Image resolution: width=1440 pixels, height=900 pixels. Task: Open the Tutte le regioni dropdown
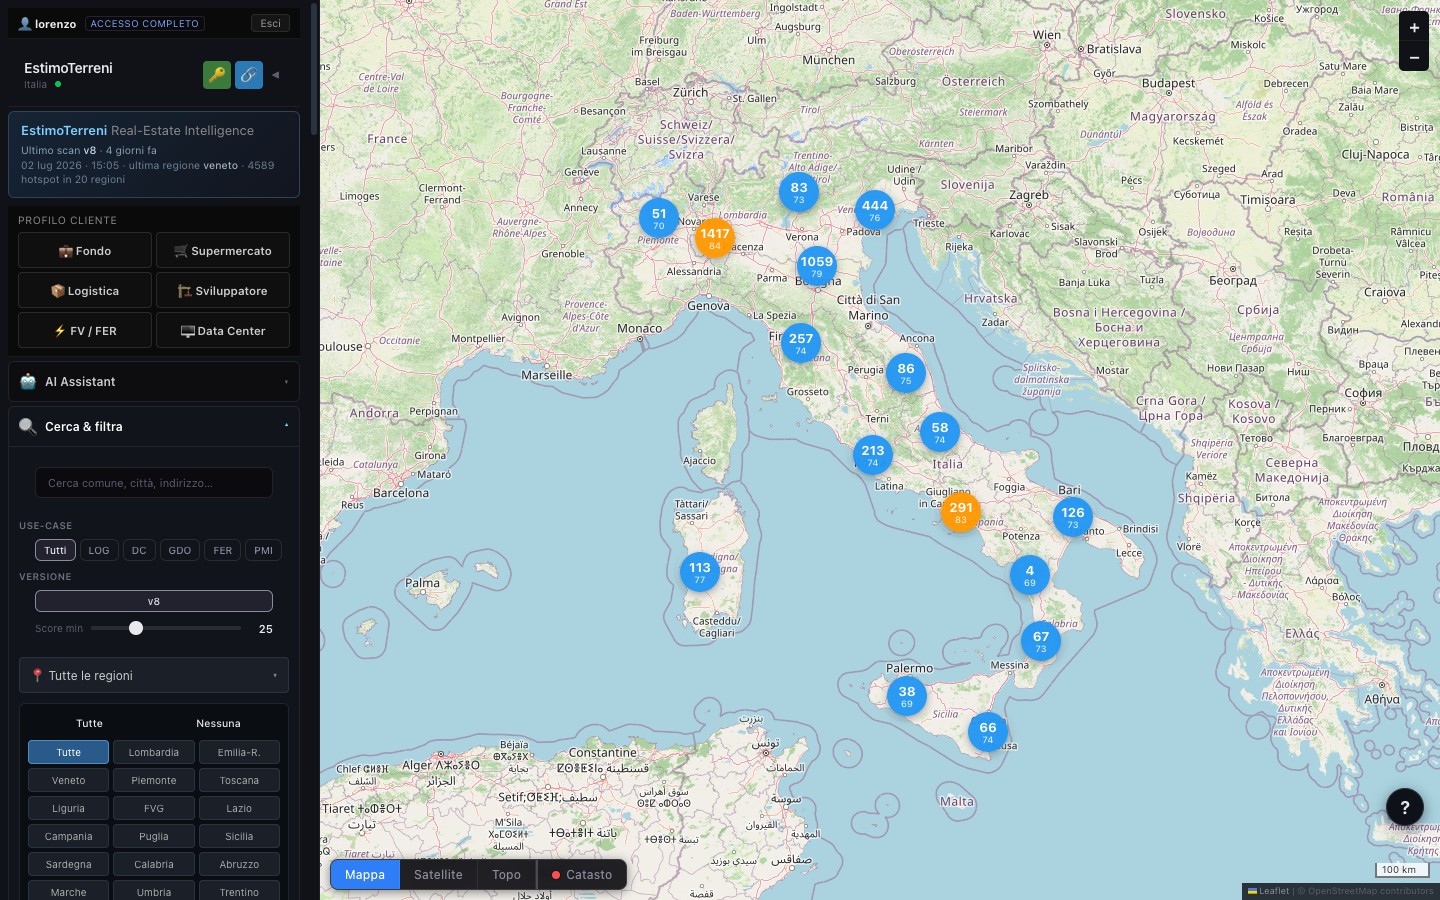[154, 675]
